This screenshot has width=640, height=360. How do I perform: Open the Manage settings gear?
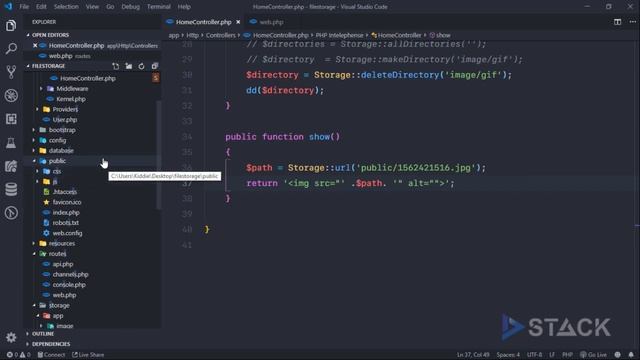point(11,337)
